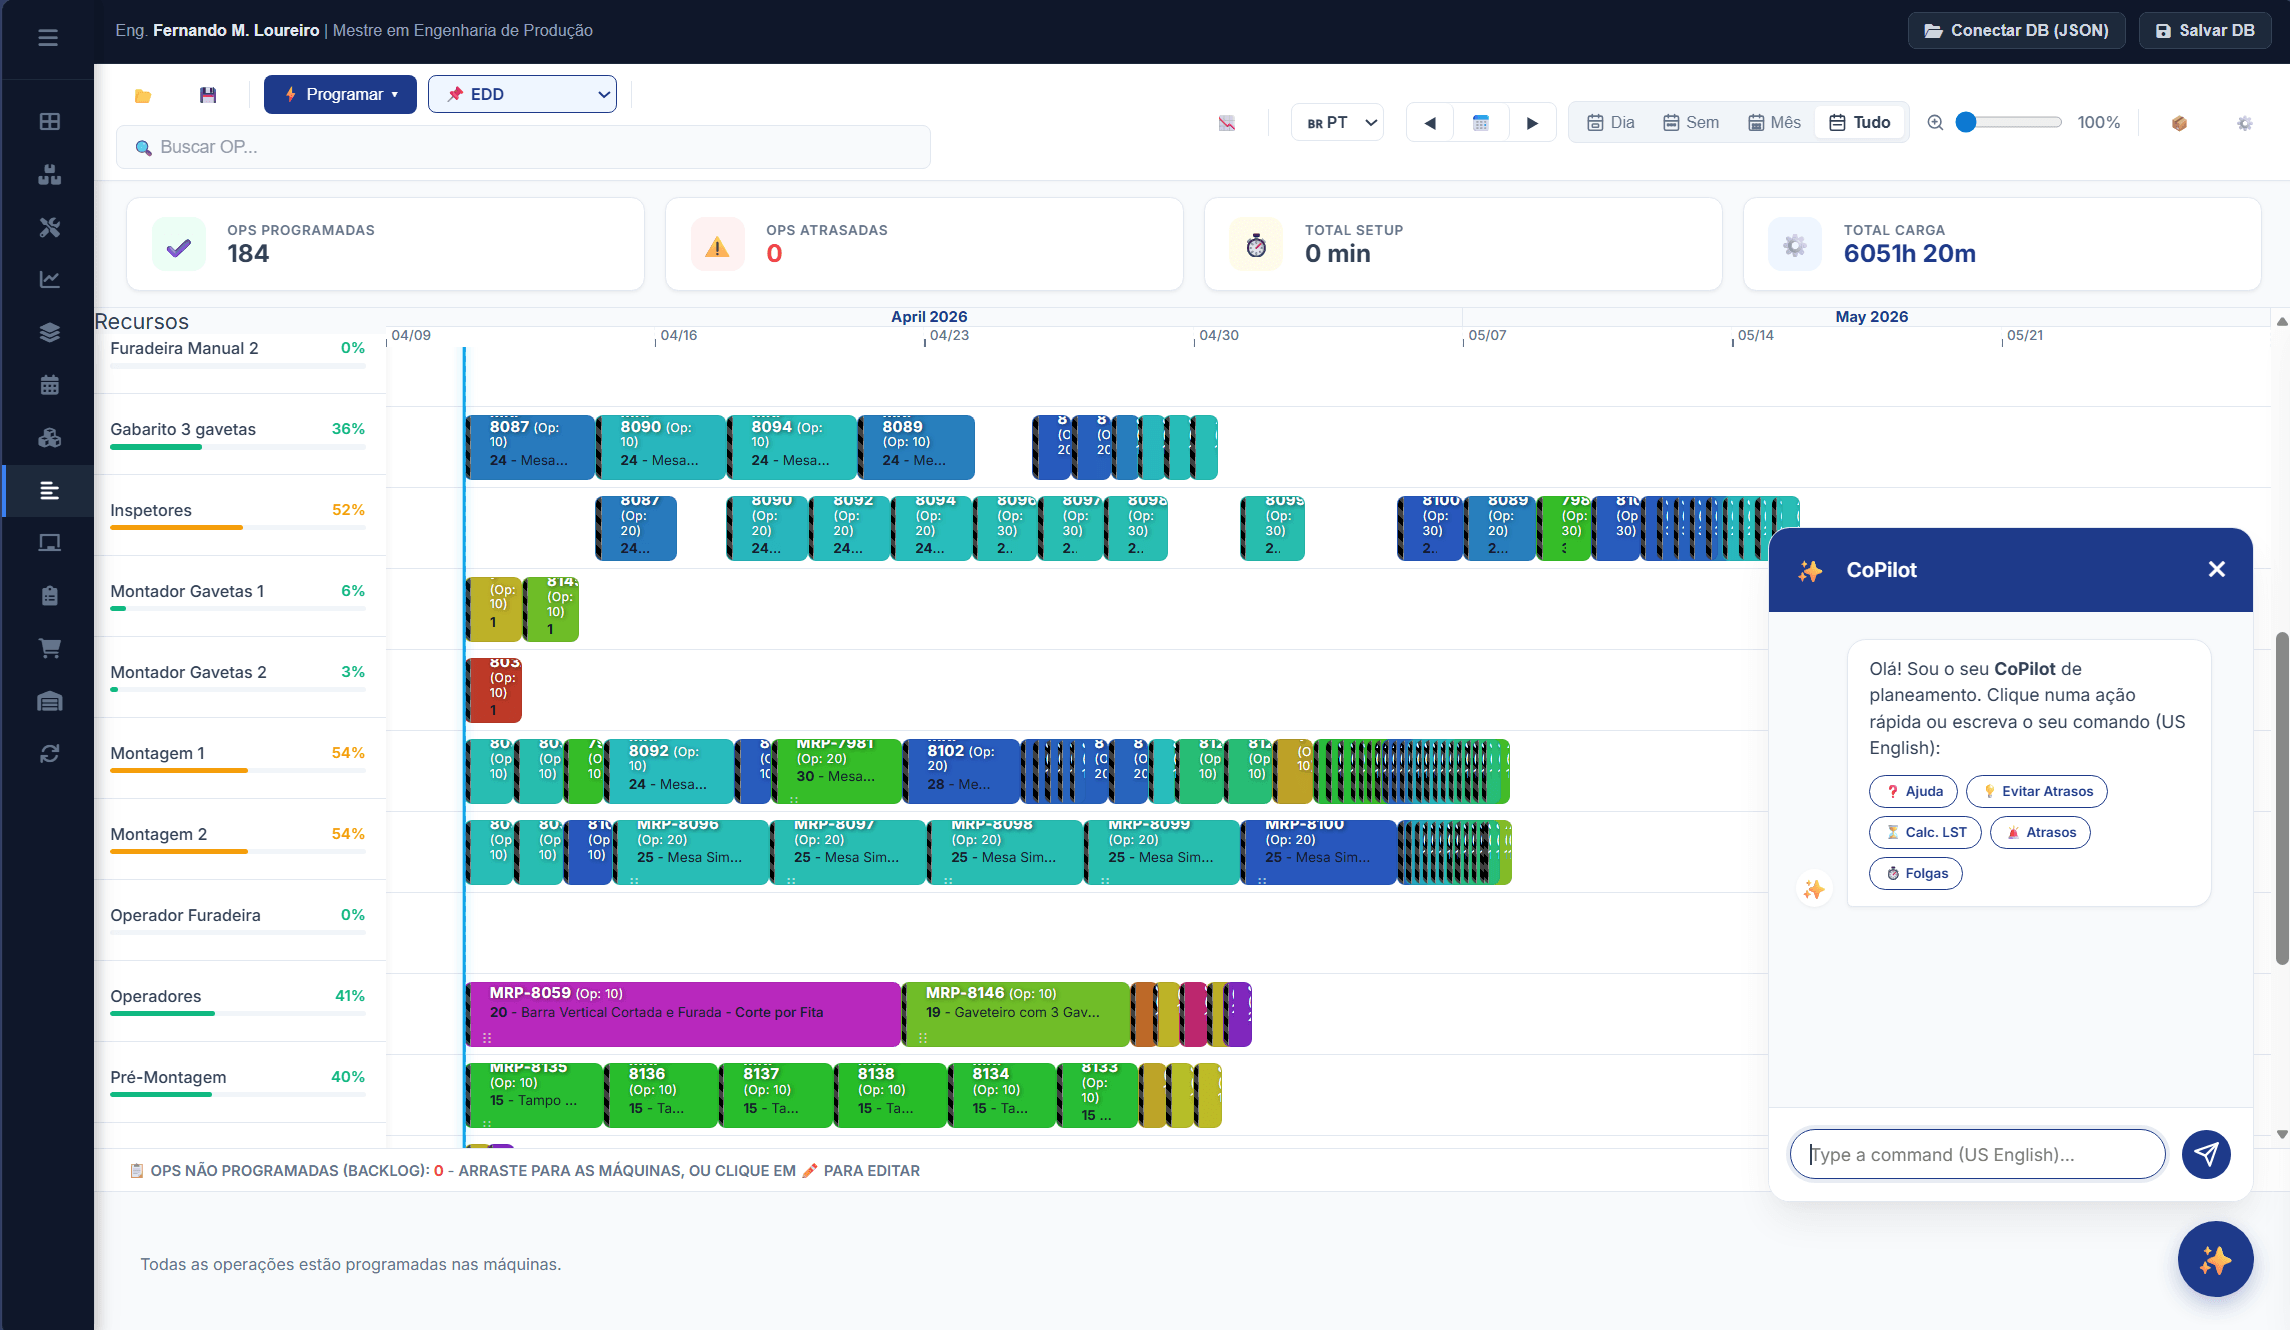This screenshot has height=1330, width=2290.
Task: Open the BR PT language dropdown
Action: tap(1337, 123)
